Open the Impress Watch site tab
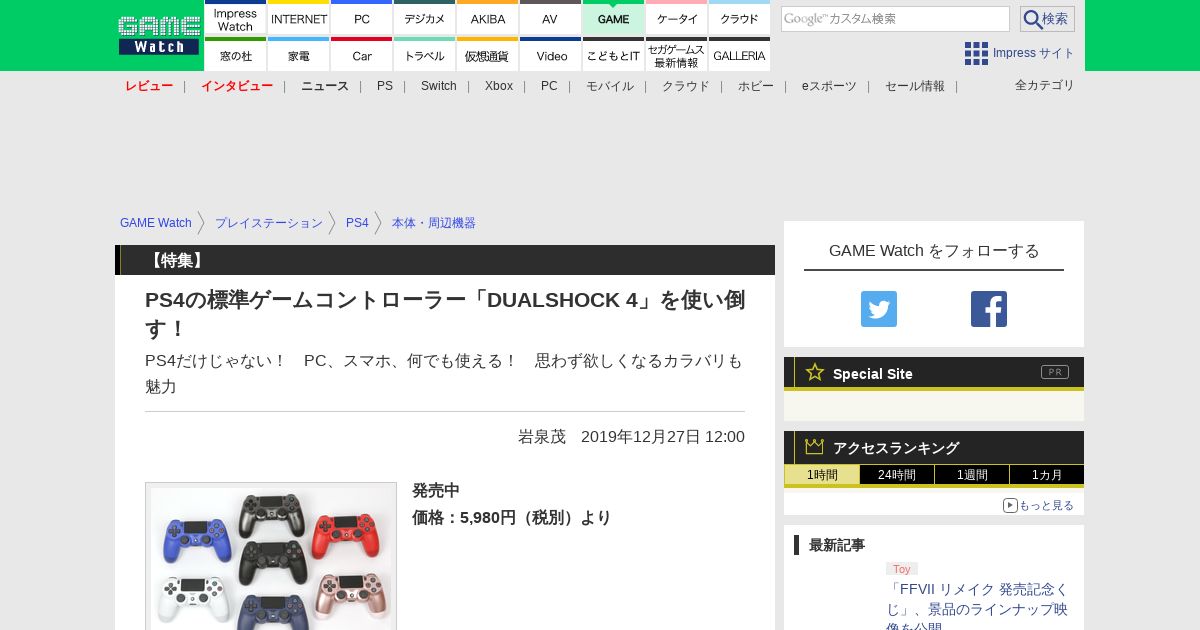Screen dimensions: 1200x630 [236, 18]
